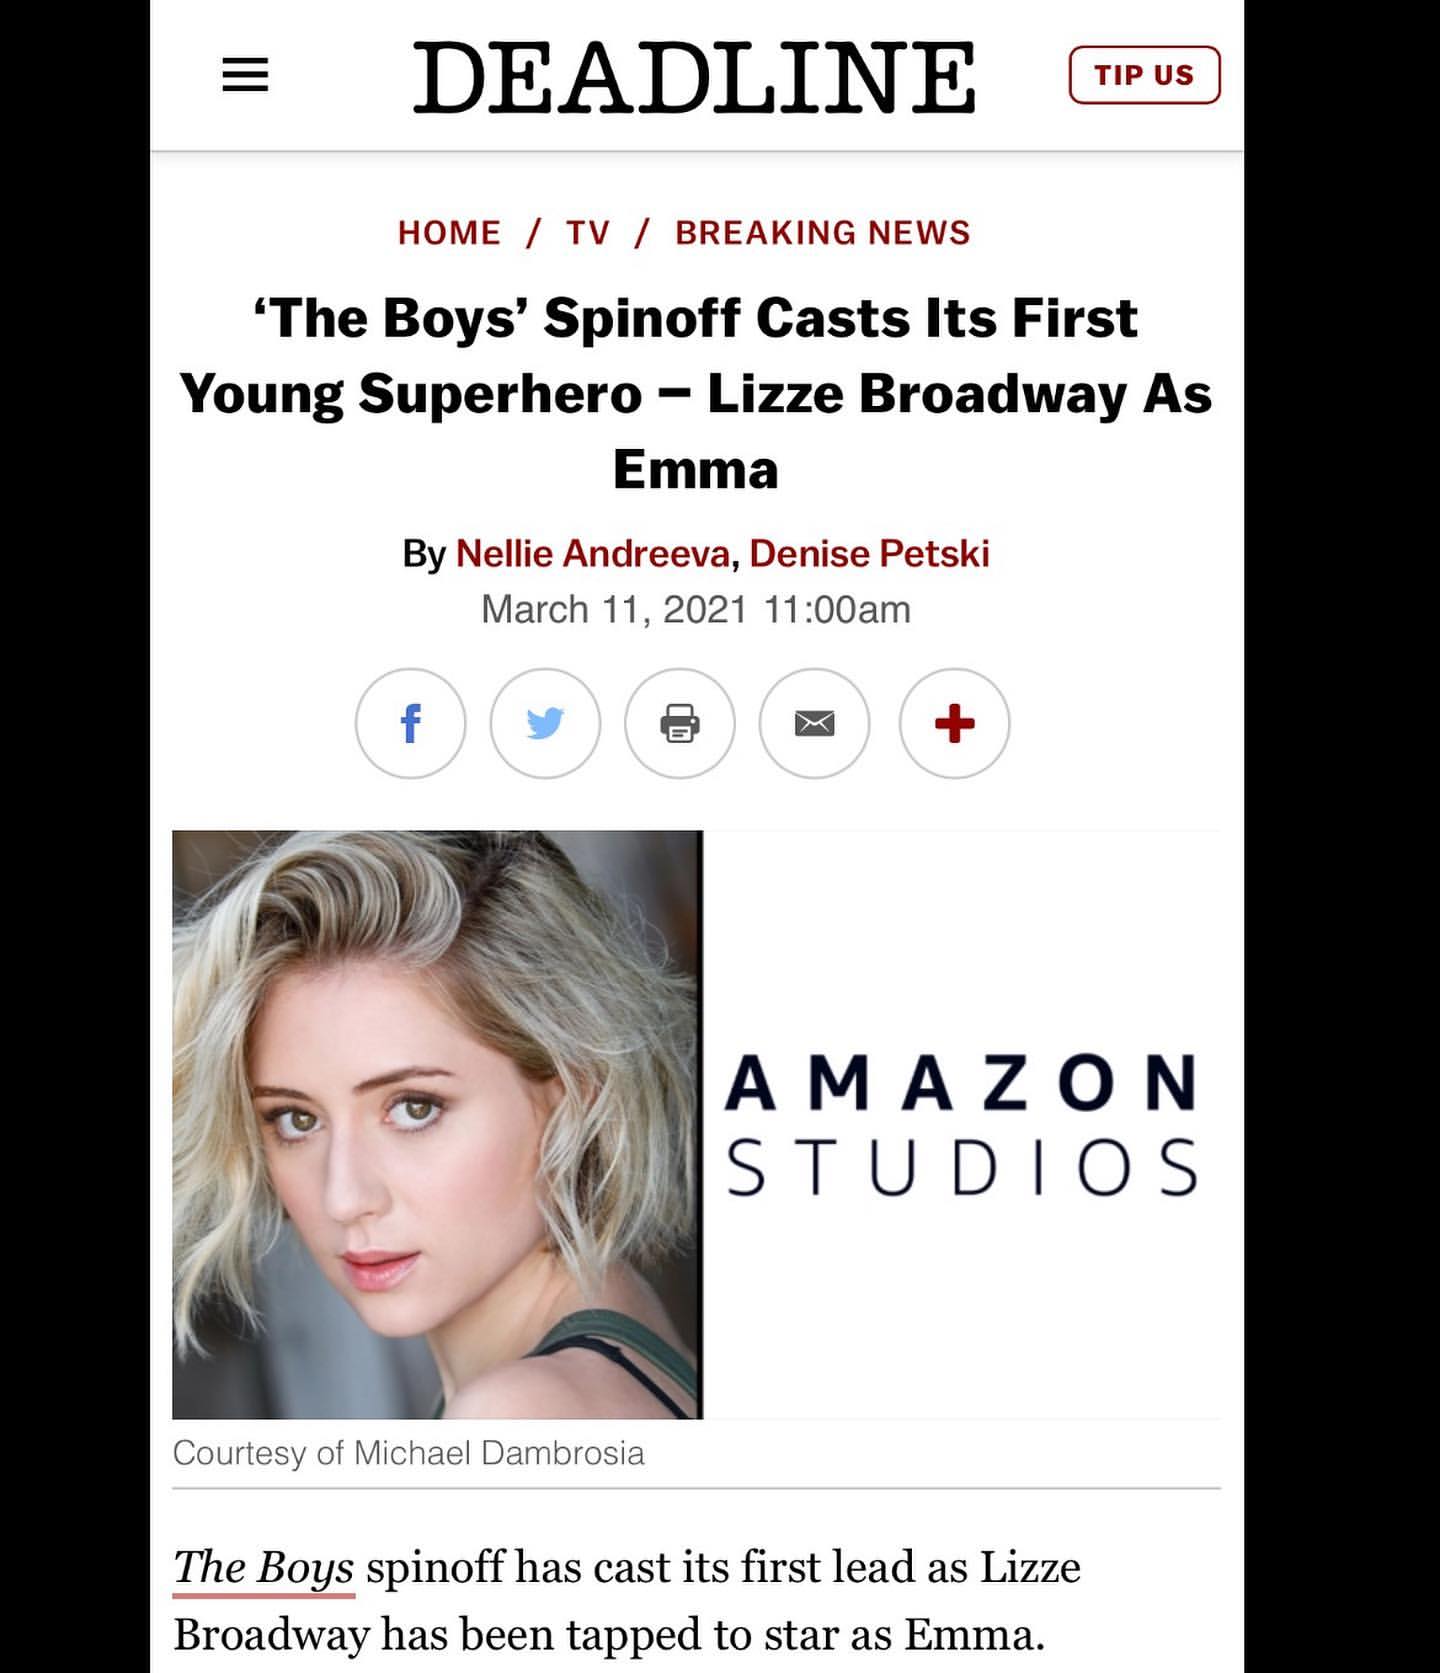Image resolution: width=1440 pixels, height=1673 pixels.
Task: Print the article using the printer icon
Action: coord(681,723)
